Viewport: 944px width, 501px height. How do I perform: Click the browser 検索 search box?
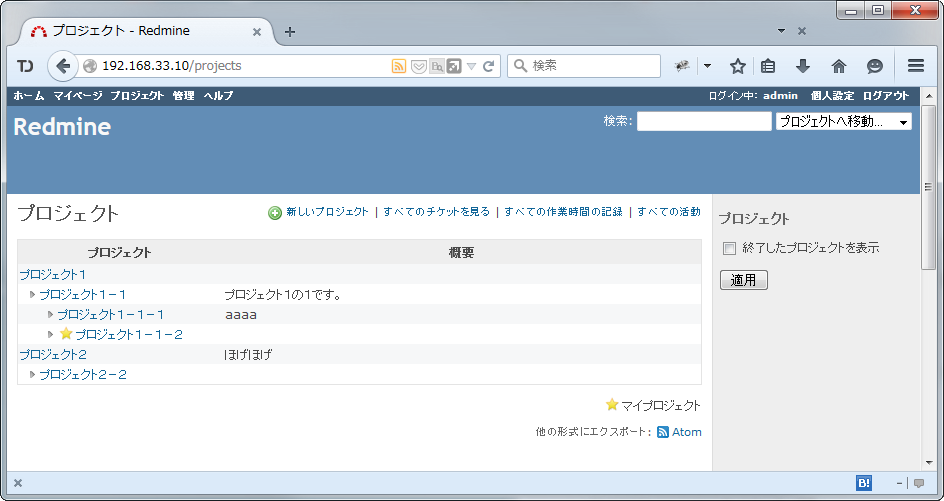pos(584,66)
